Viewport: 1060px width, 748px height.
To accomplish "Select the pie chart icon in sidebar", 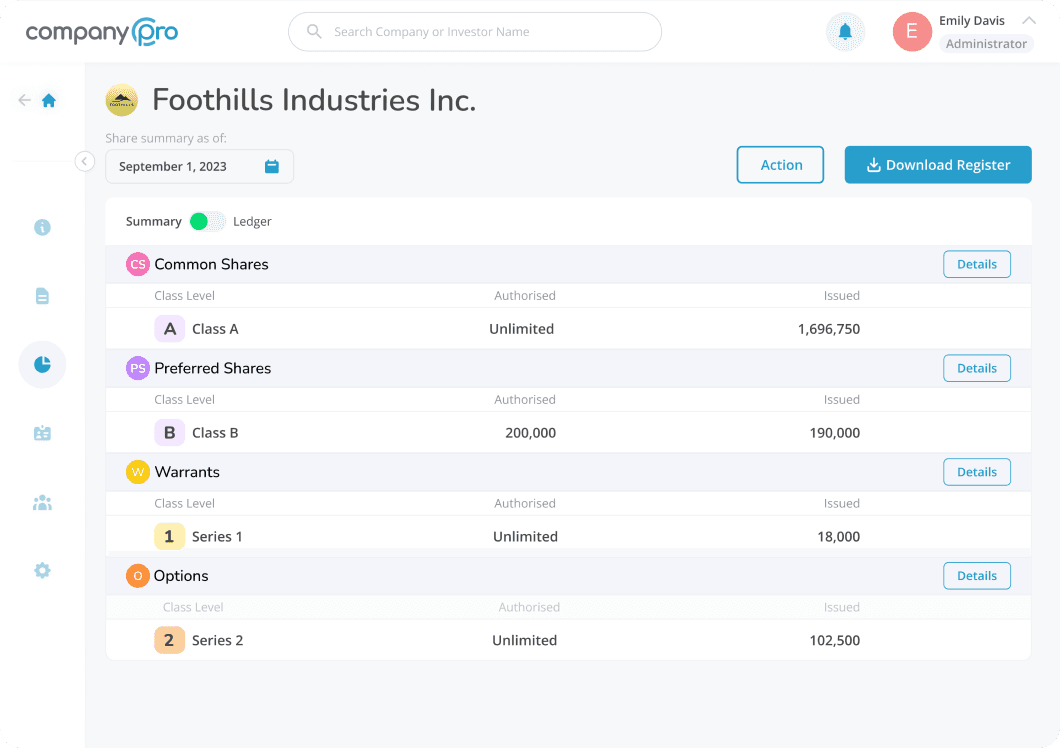I will click(x=42, y=365).
